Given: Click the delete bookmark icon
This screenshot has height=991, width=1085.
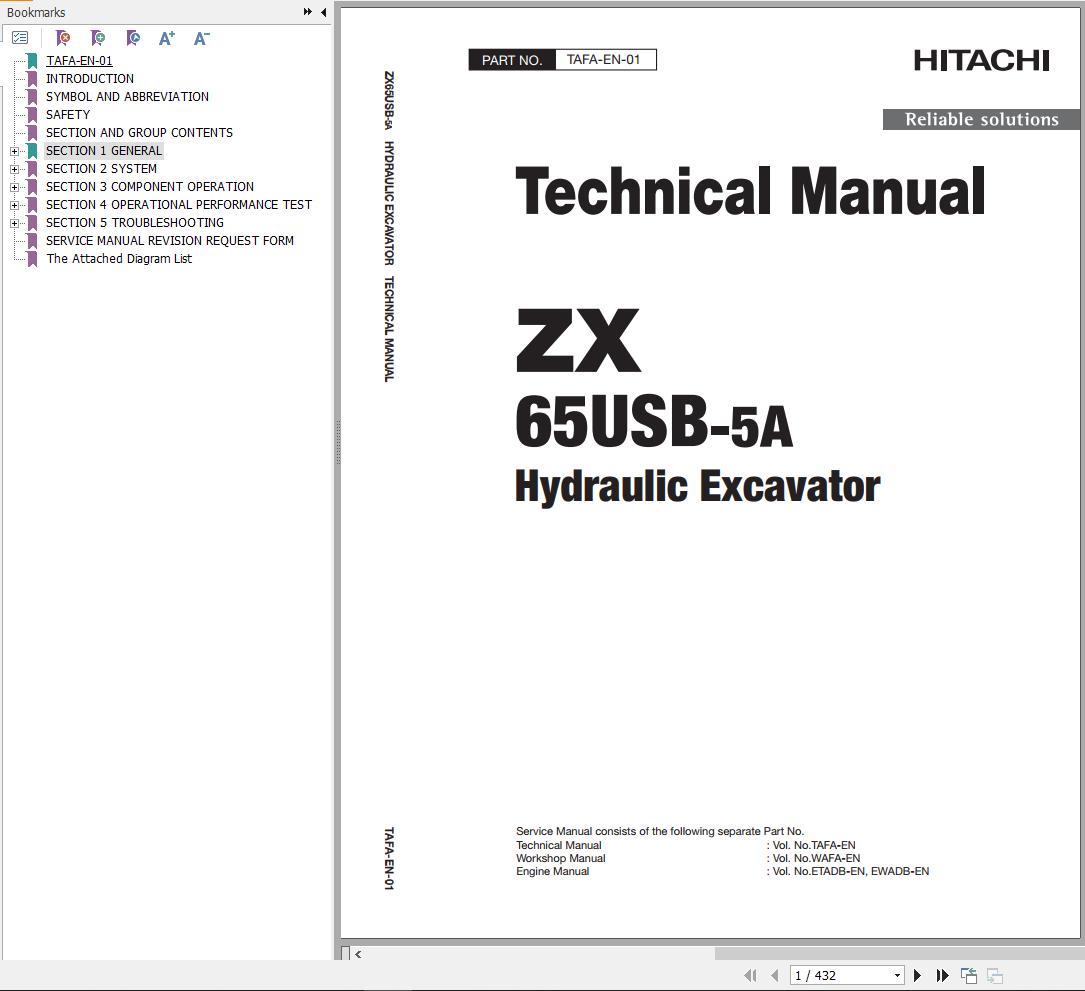Looking at the screenshot, I should click(x=63, y=38).
